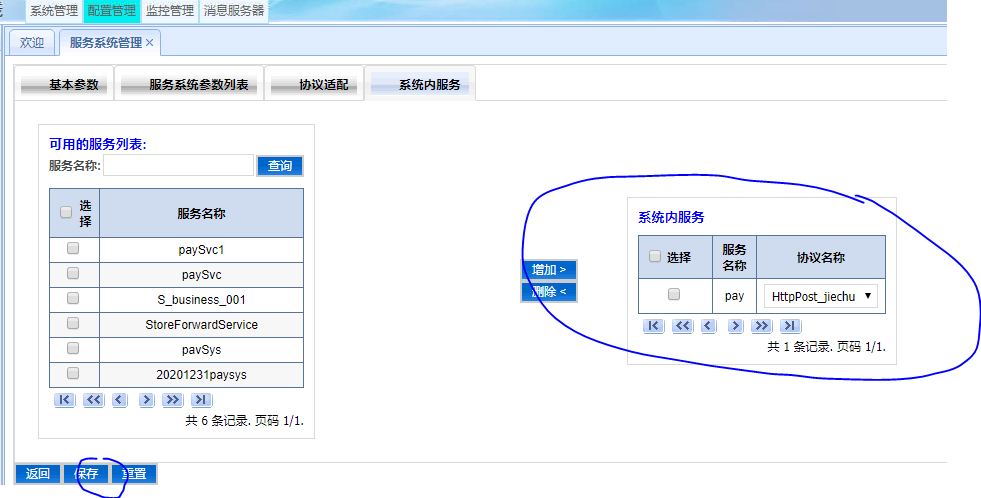This screenshot has width=981, height=498.
Task: Jump to last page in 系统内服务 pager
Action: point(790,325)
